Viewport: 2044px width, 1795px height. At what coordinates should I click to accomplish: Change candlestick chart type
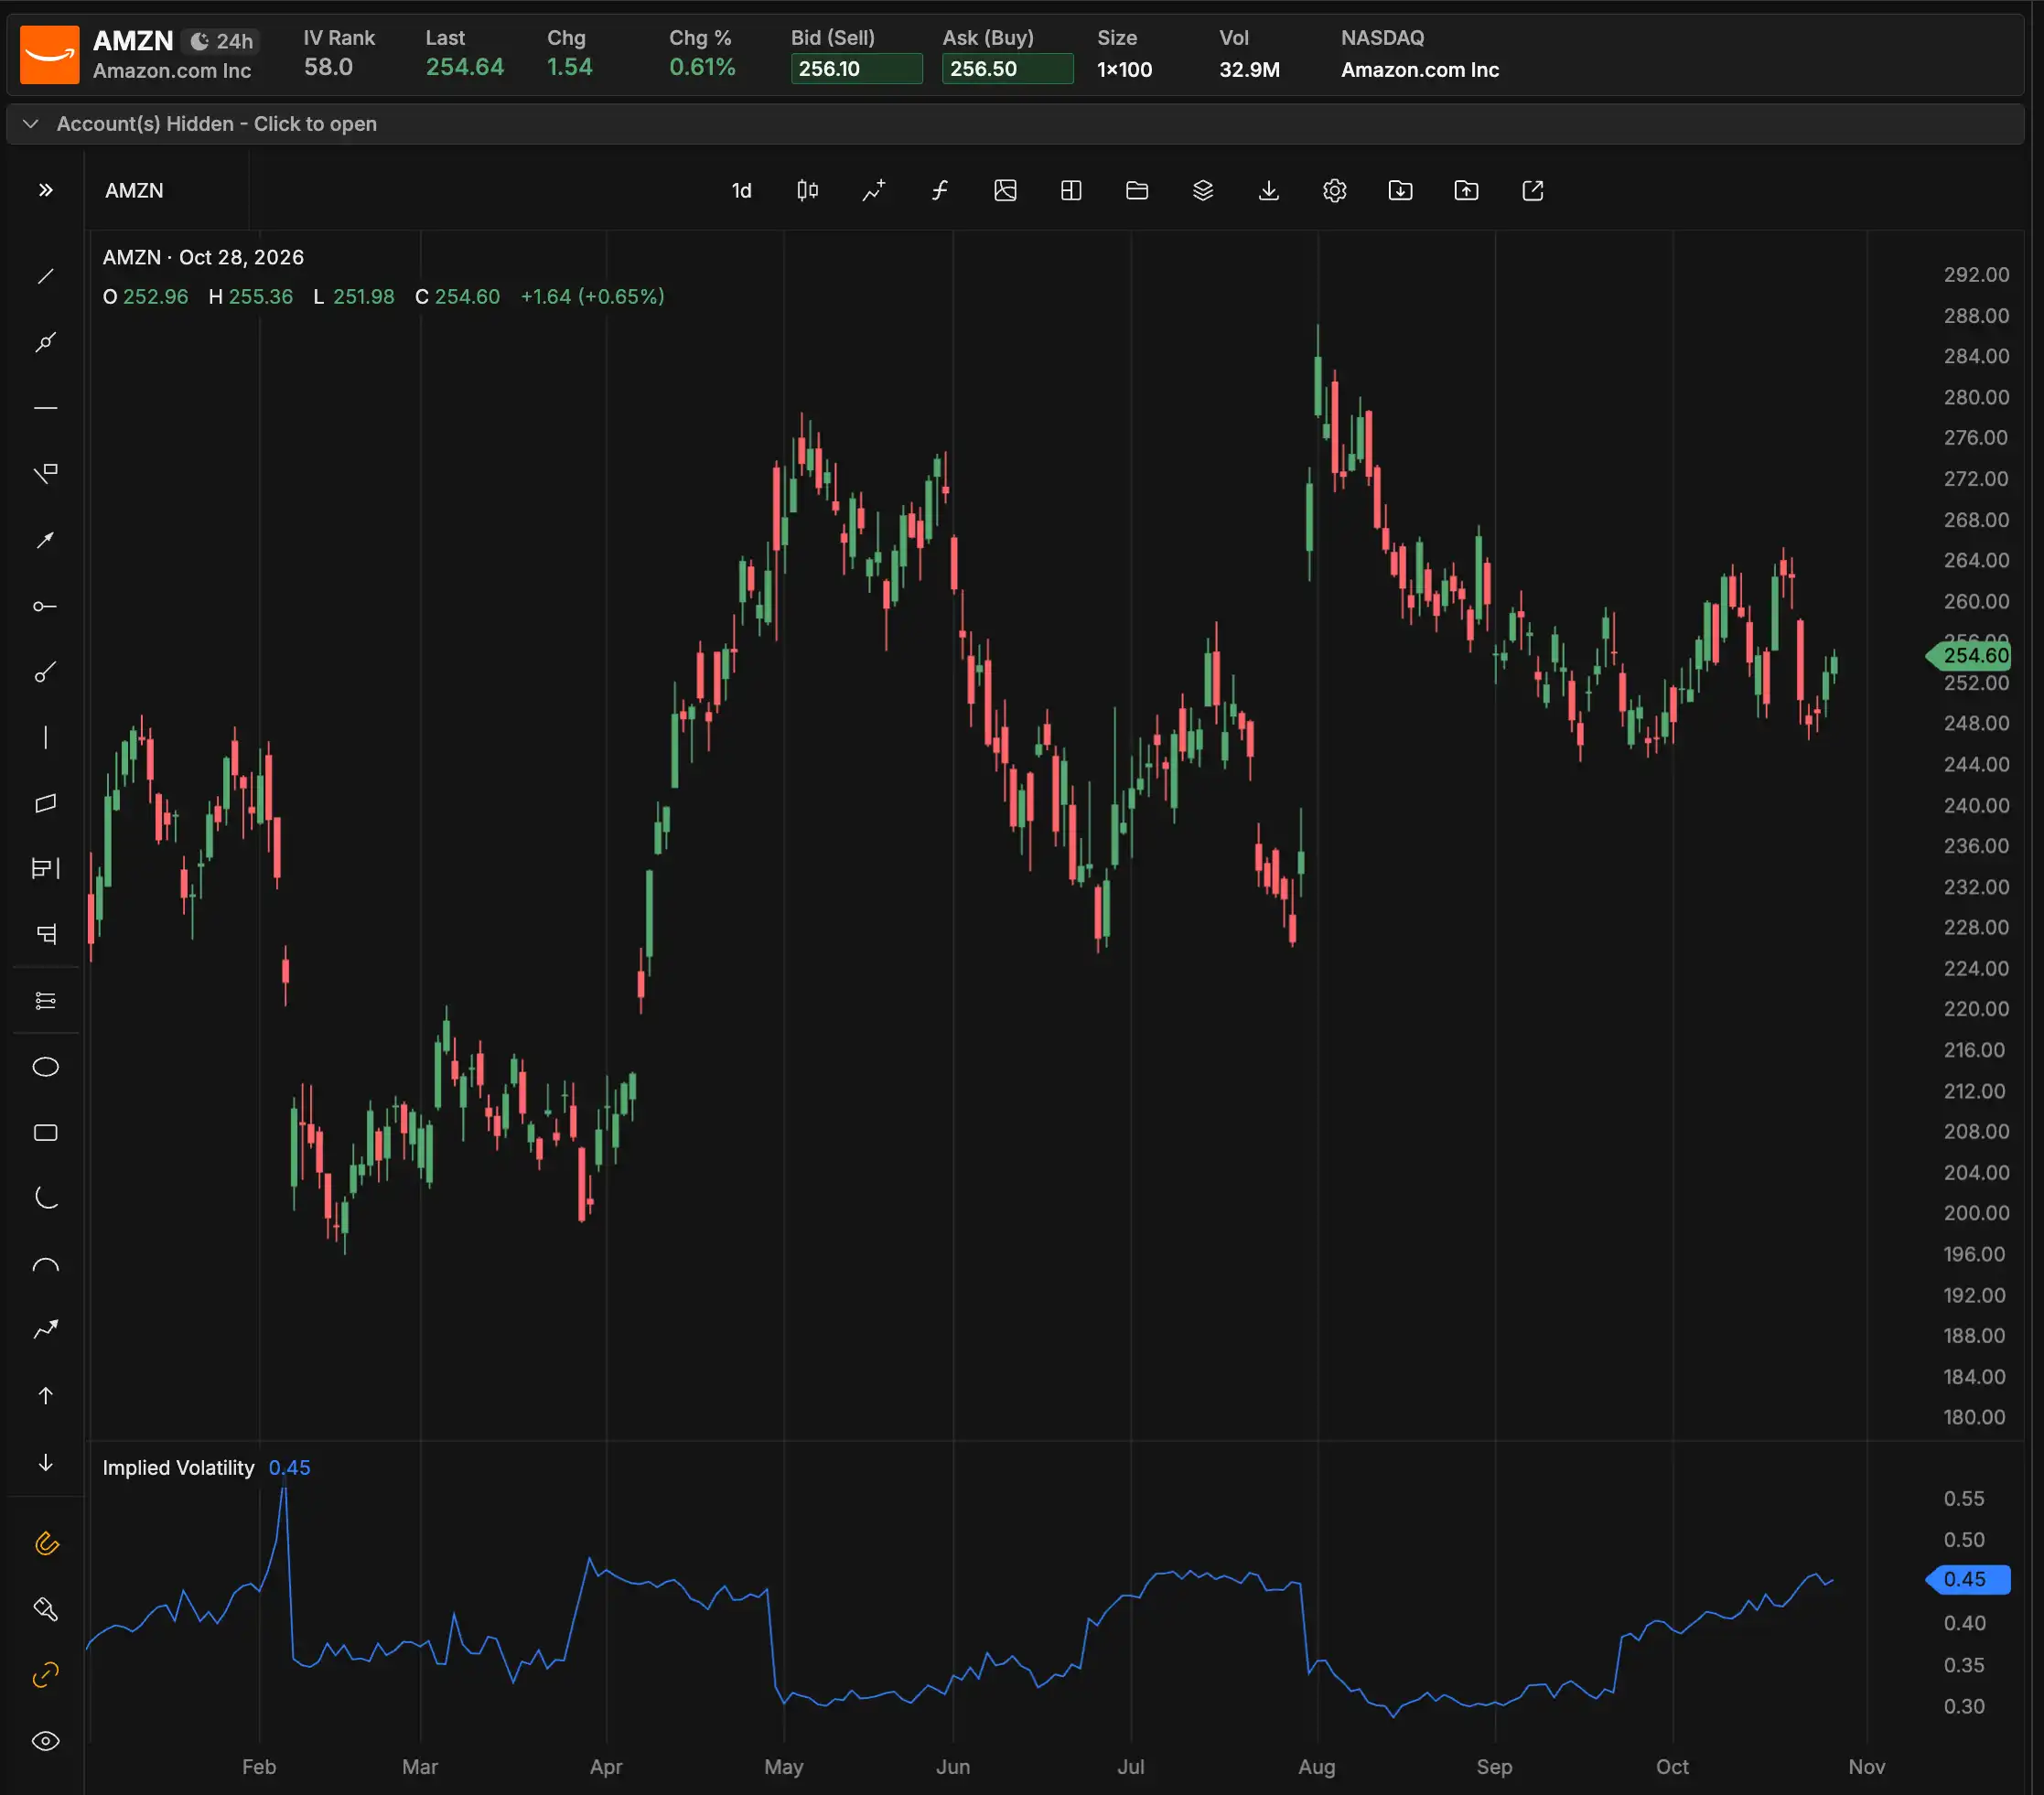(x=807, y=190)
